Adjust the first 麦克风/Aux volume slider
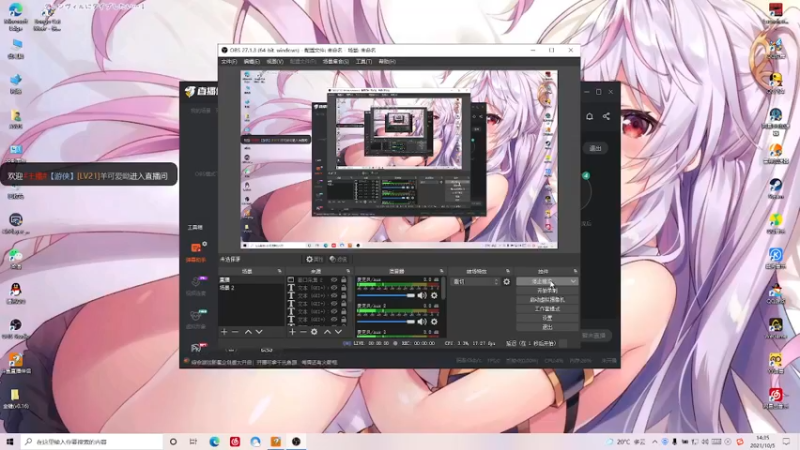 point(386,295)
